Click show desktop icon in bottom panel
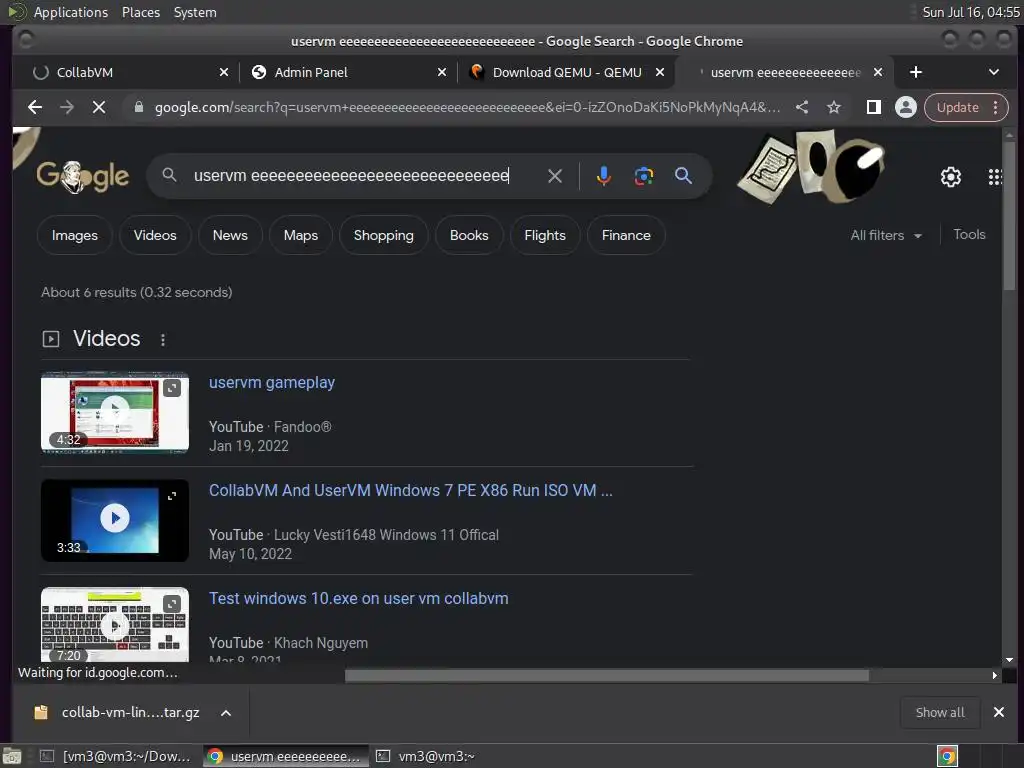The width and height of the screenshot is (1024, 768). 12,756
